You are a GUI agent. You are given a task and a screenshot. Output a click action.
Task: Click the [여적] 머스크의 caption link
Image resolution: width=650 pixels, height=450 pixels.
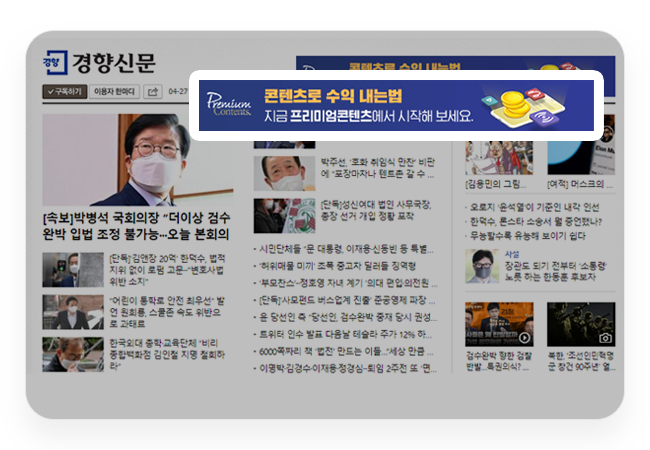tap(580, 184)
